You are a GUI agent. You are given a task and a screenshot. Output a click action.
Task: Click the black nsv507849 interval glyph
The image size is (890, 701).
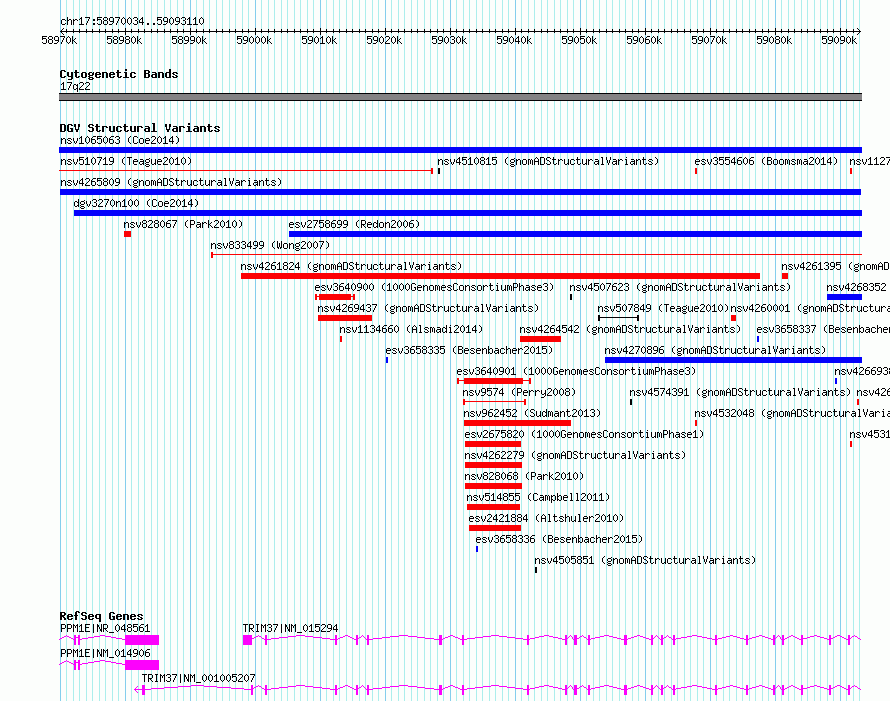618,318
